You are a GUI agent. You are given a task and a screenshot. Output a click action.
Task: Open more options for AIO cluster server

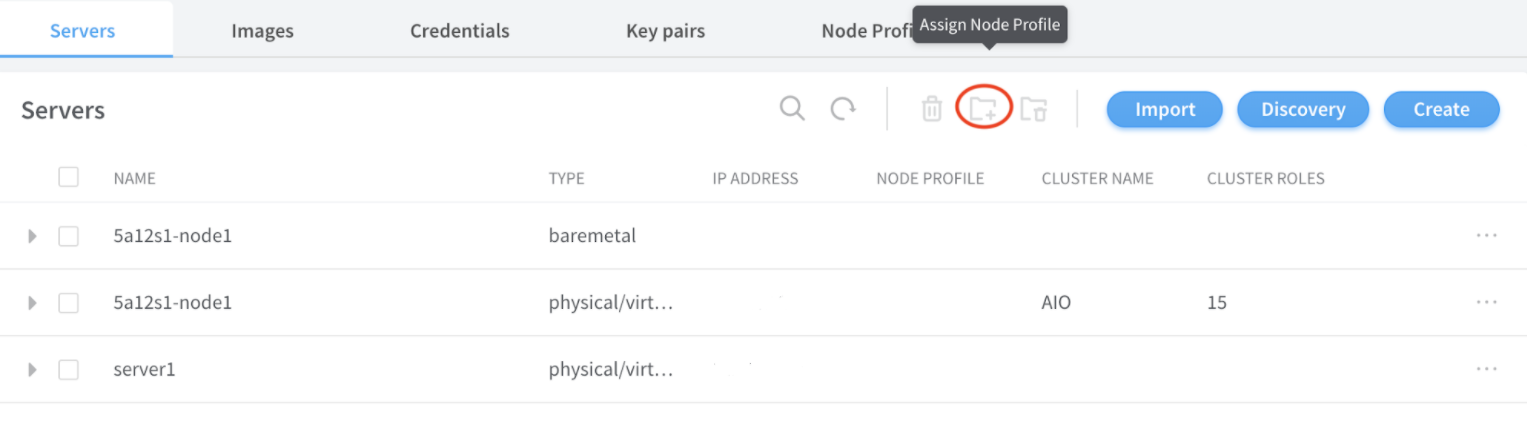[1486, 302]
